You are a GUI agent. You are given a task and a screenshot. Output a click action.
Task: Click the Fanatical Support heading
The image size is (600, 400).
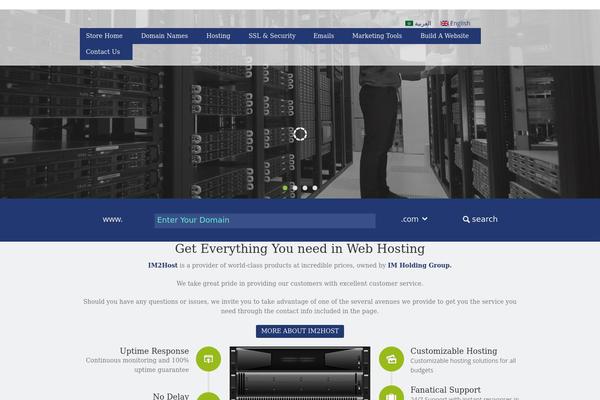coord(445,390)
